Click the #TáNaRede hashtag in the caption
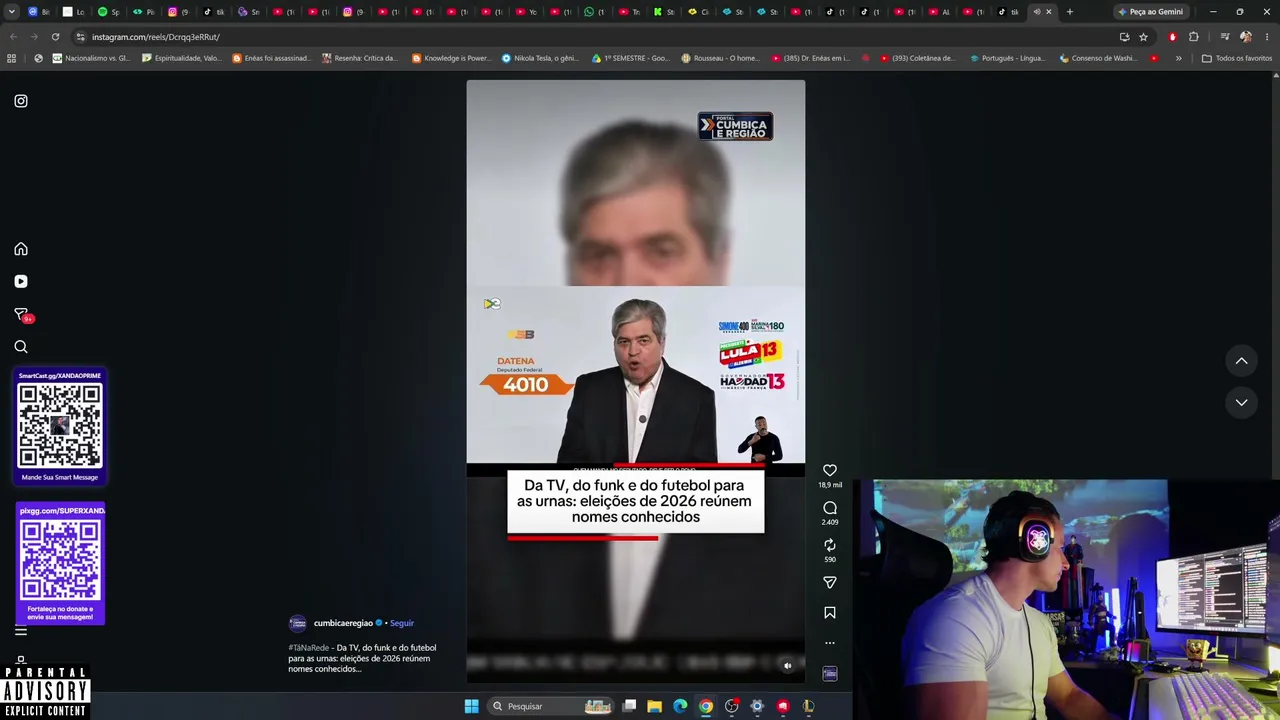Screen dimensions: 1280x720 308,648
